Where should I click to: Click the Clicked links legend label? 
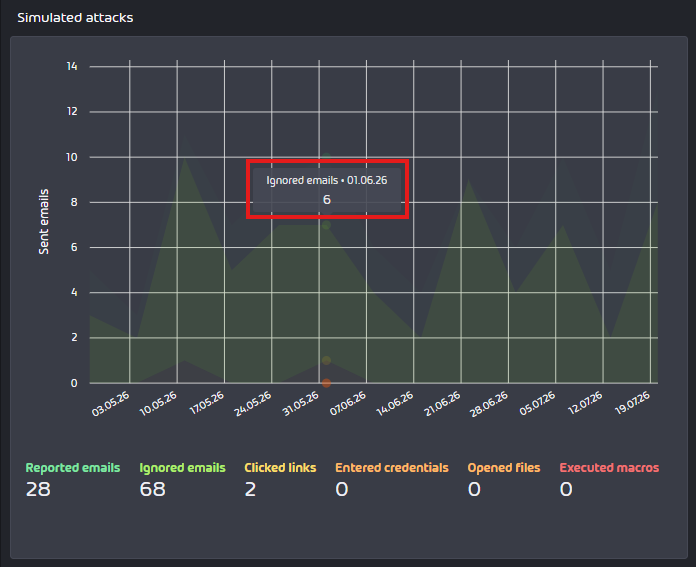point(280,468)
